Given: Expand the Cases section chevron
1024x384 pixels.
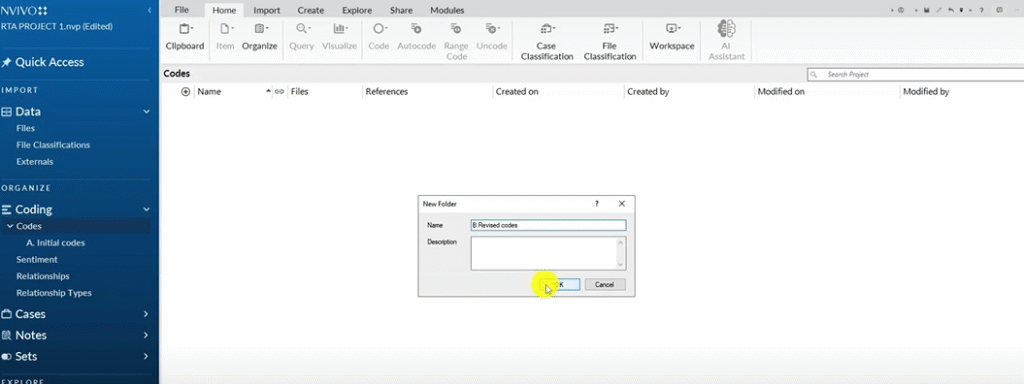Looking at the screenshot, I should [146, 314].
